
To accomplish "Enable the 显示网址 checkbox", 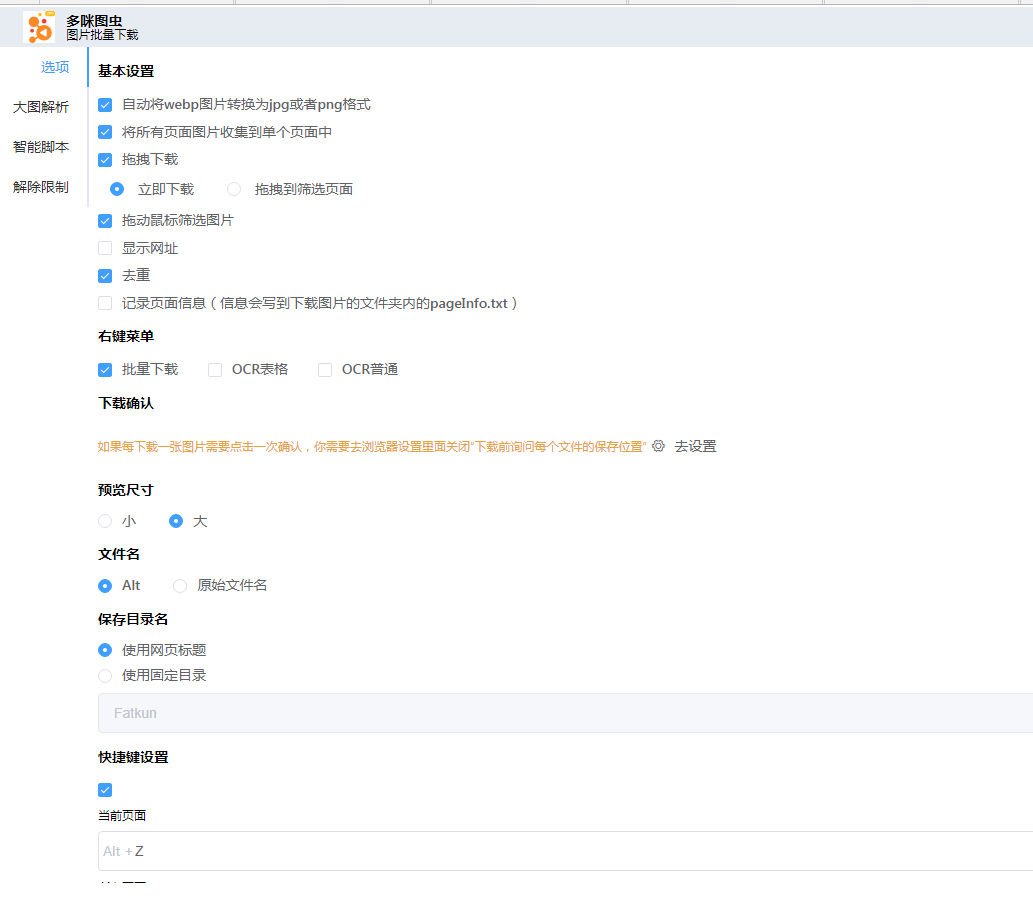I will pos(105,248).
